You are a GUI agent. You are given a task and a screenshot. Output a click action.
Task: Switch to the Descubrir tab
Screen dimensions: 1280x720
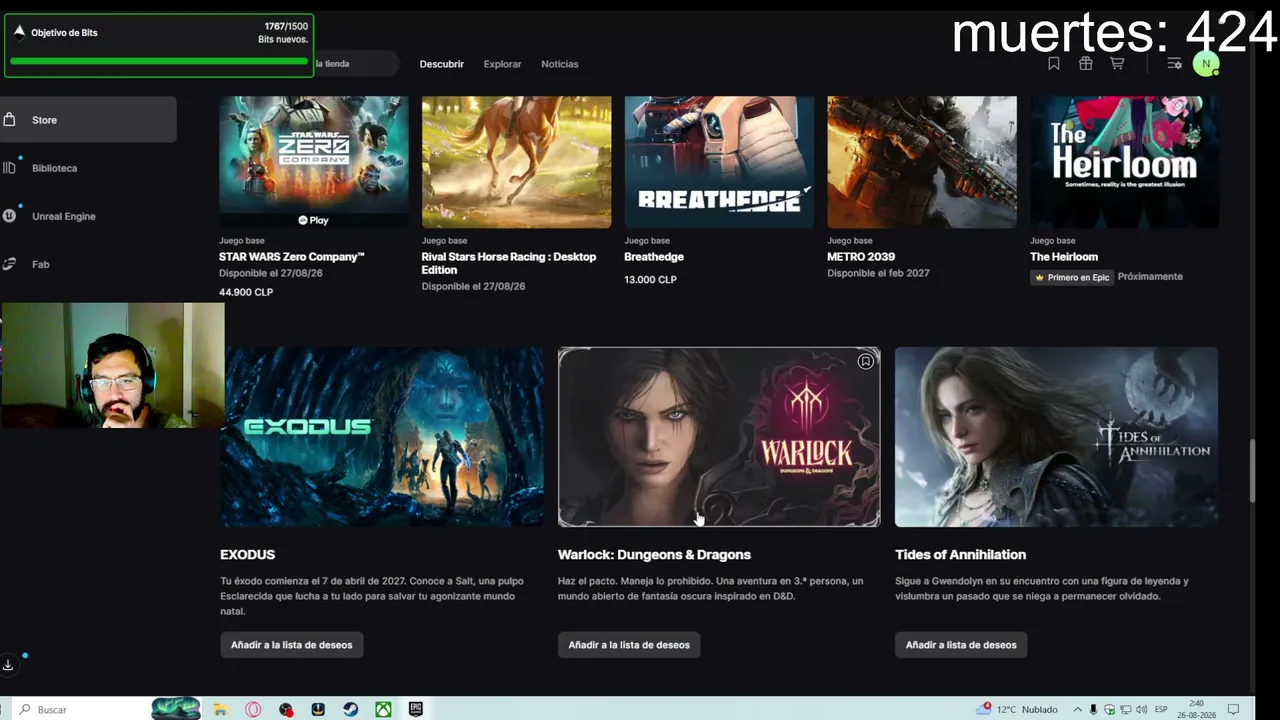pos(442,64)
